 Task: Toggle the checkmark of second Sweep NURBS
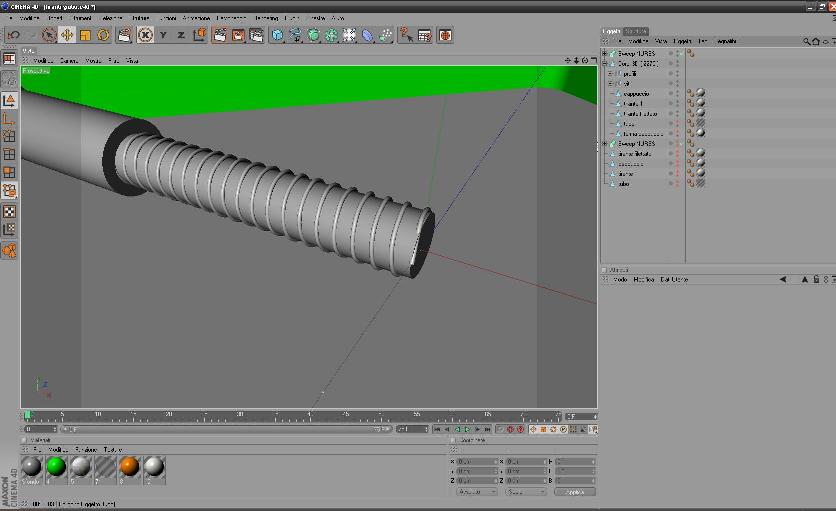click(x=681, y=143)
